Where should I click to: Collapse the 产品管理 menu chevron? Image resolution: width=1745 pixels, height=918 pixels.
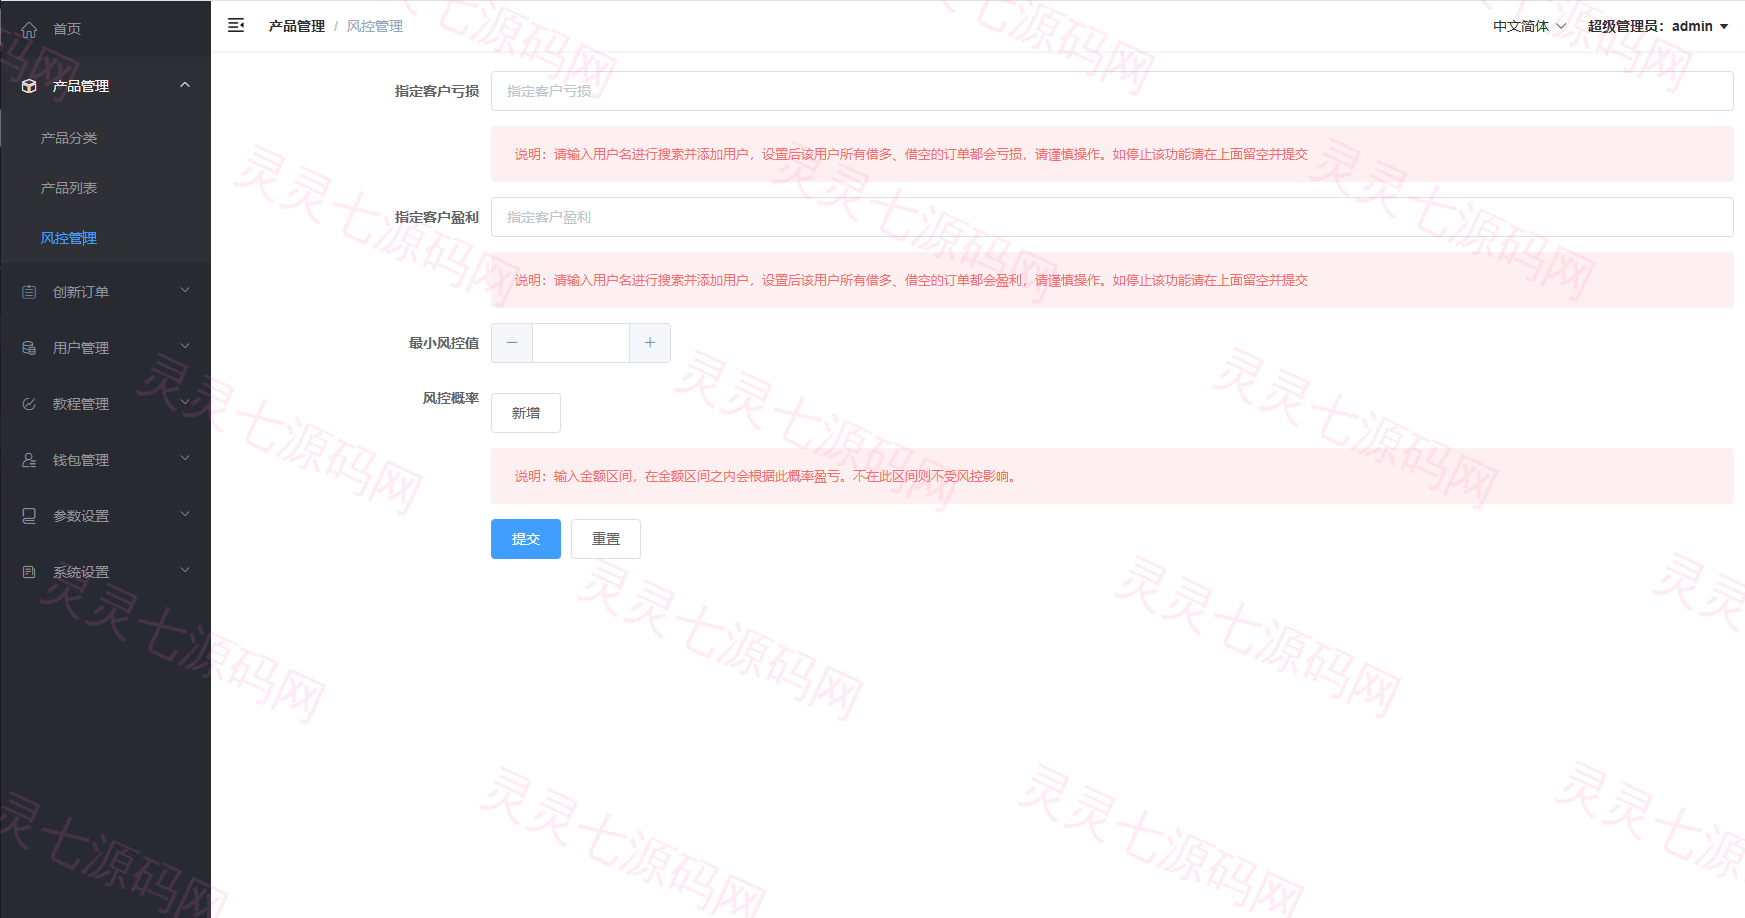[x=185, y=85]
